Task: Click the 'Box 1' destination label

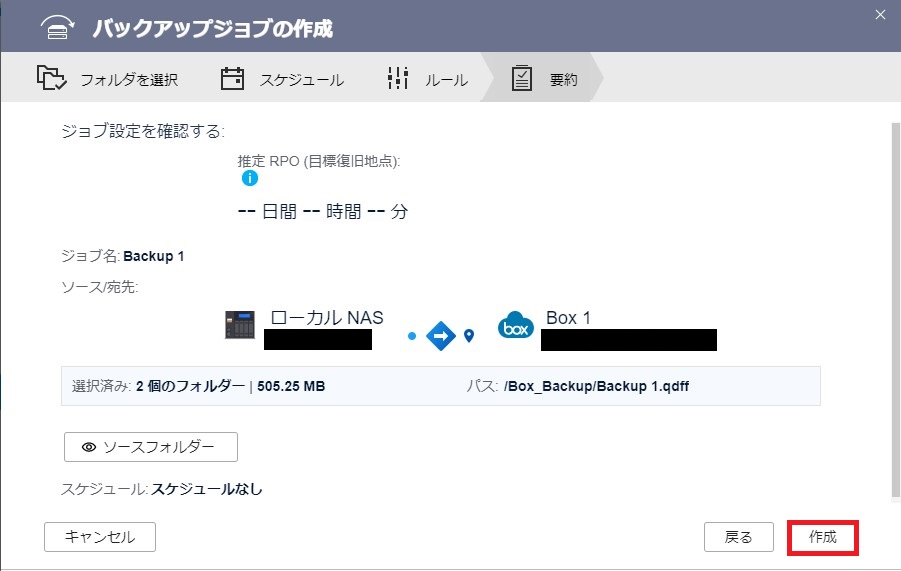Action: pyautogui.click(x=568, y=318)
